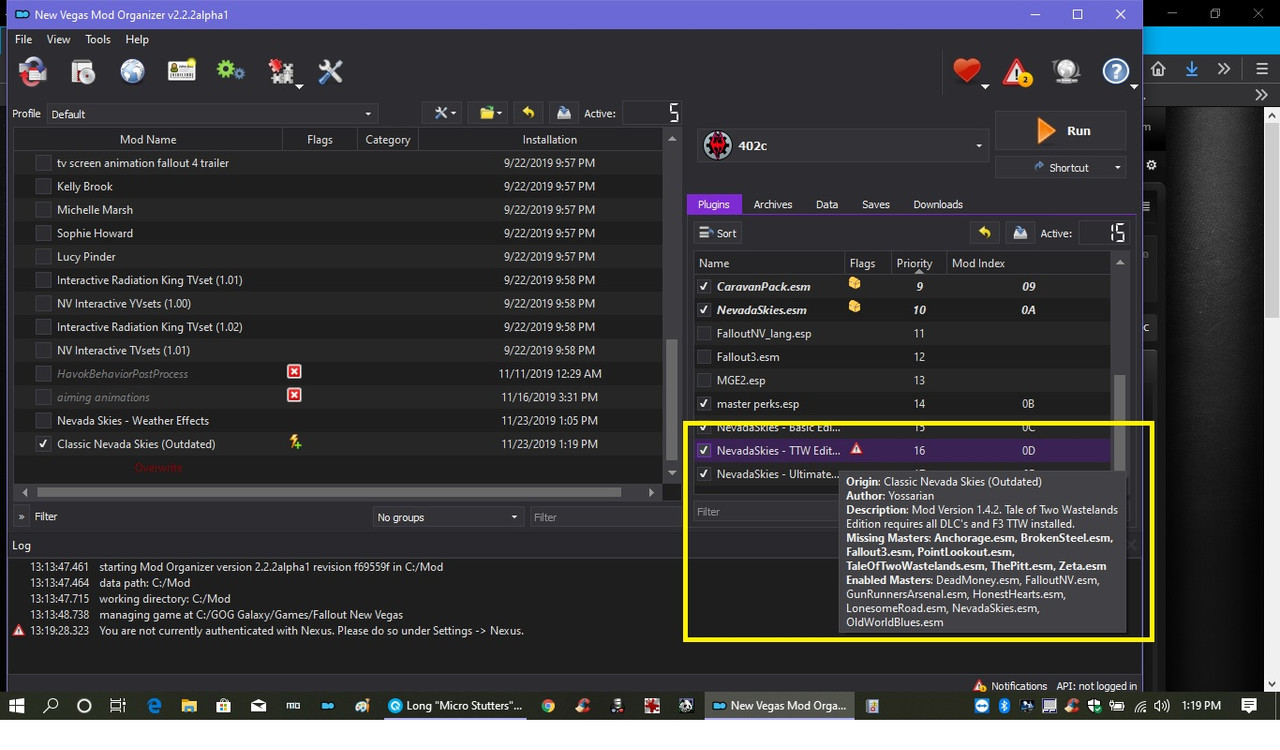Image resolution: width=1280 pixels, height=750 pixels.
Task: Open Windows Start menu
Action: tap(16, 705)
